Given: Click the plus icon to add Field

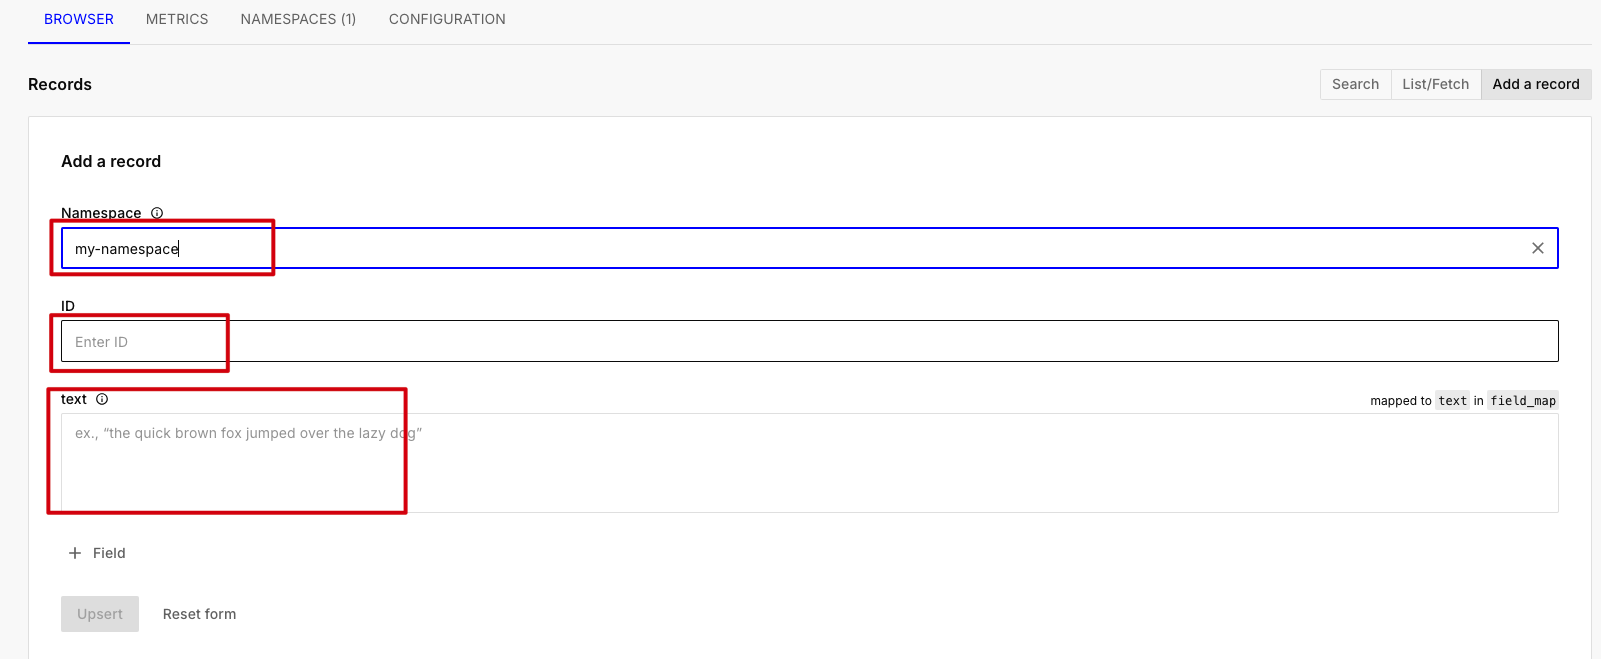Looking at the screenshot, I should (75, 553).
